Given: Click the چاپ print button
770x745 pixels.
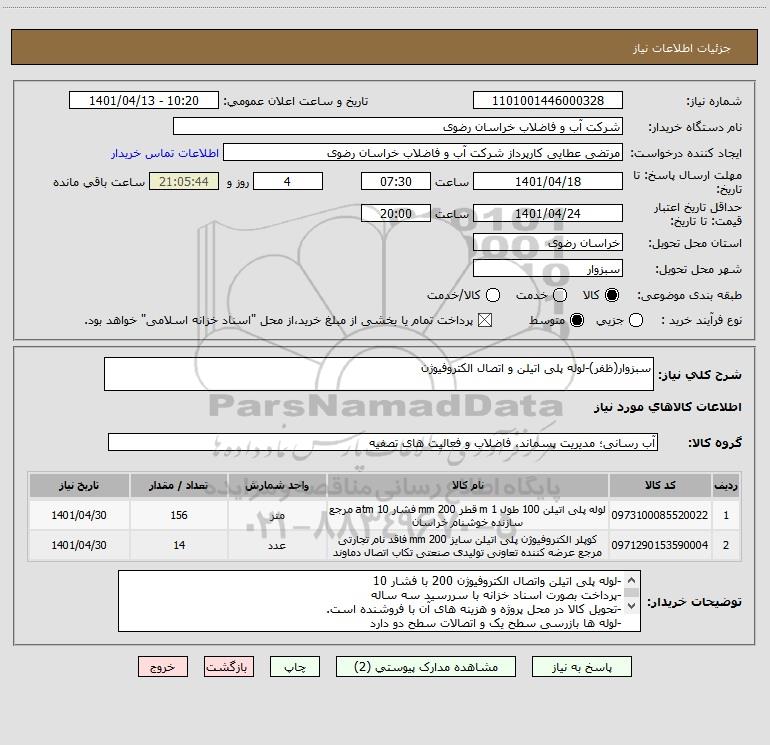Looking at the screenshot, I should coord(295,667).
